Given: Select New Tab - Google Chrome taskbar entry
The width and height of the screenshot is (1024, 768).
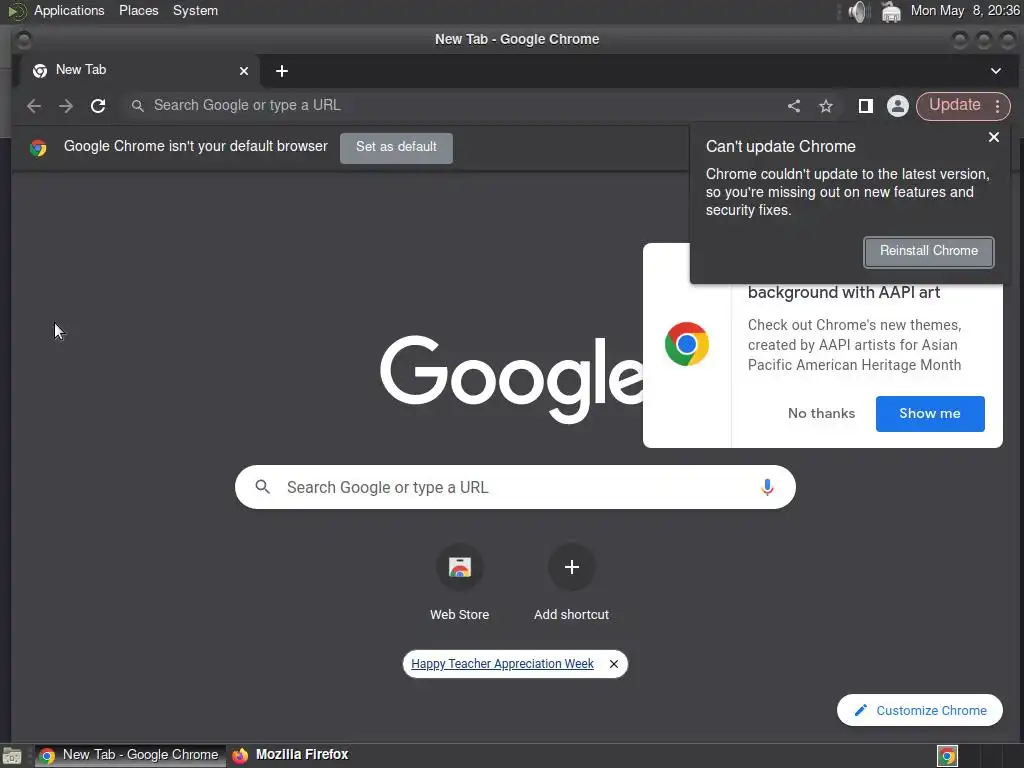Looking at the screenshot, I should [x=129, y=755].
